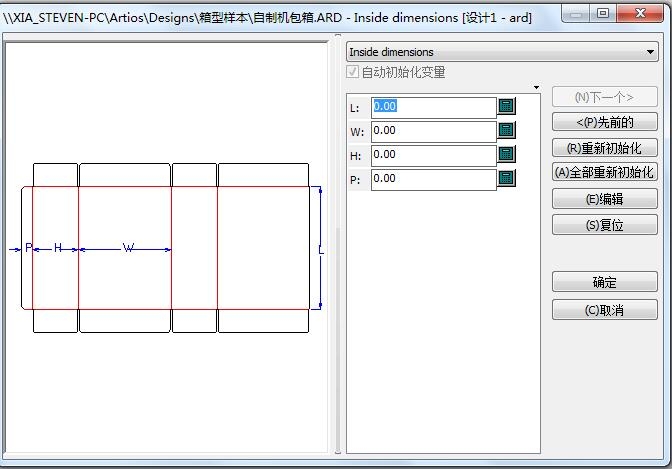Open calculator for the P dimension
This screenshot has width=672, height=469.
506,178
